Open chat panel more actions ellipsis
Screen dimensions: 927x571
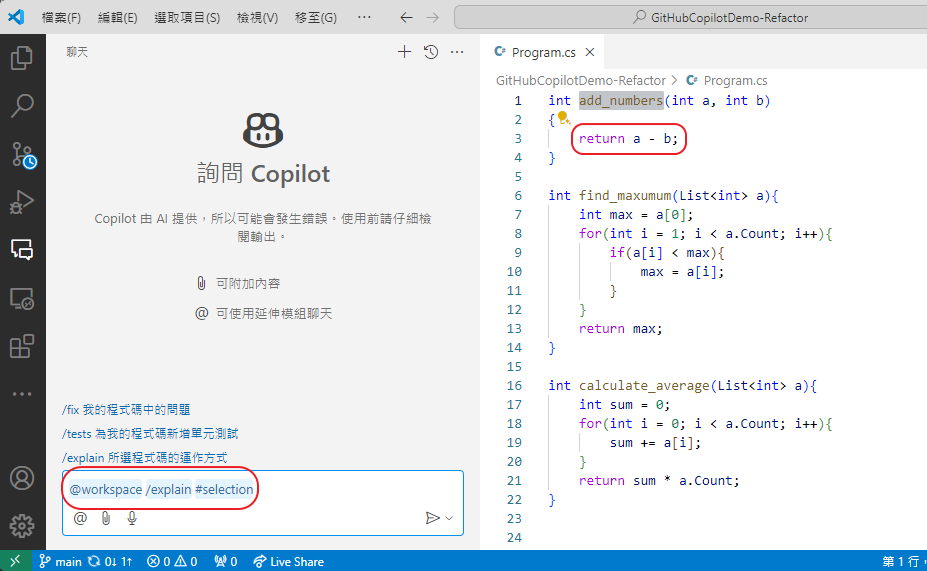[x=457, y=52]
